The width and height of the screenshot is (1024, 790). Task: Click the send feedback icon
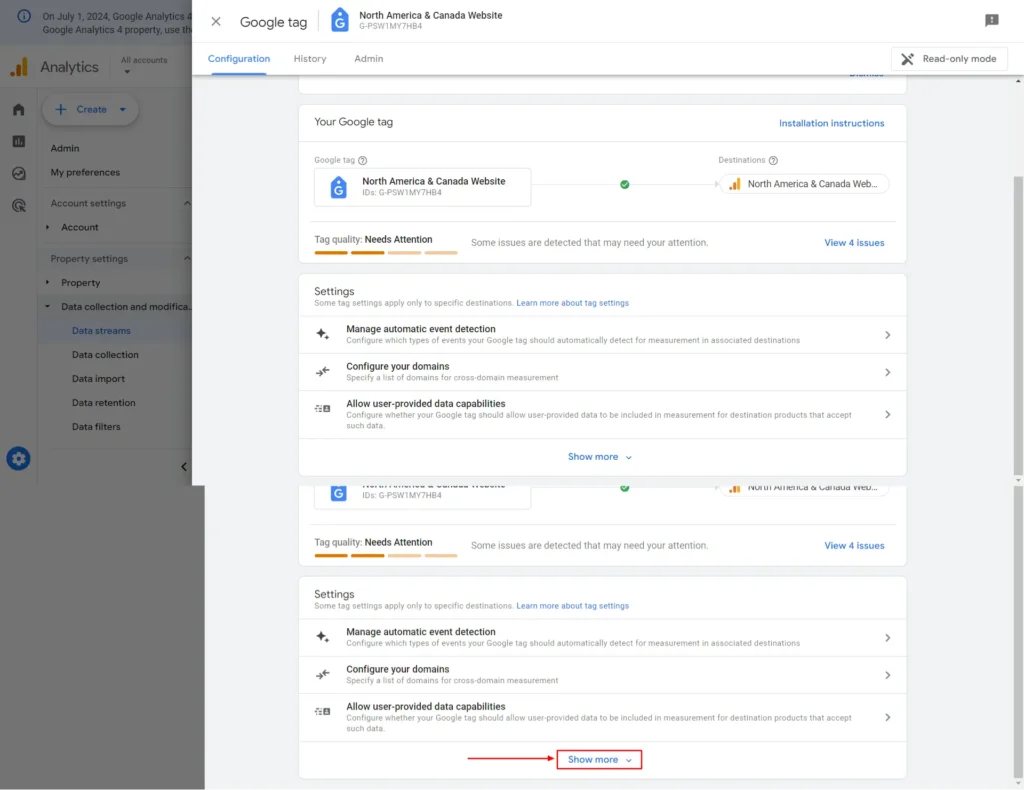pyautogui.click(x=991, y=21)
